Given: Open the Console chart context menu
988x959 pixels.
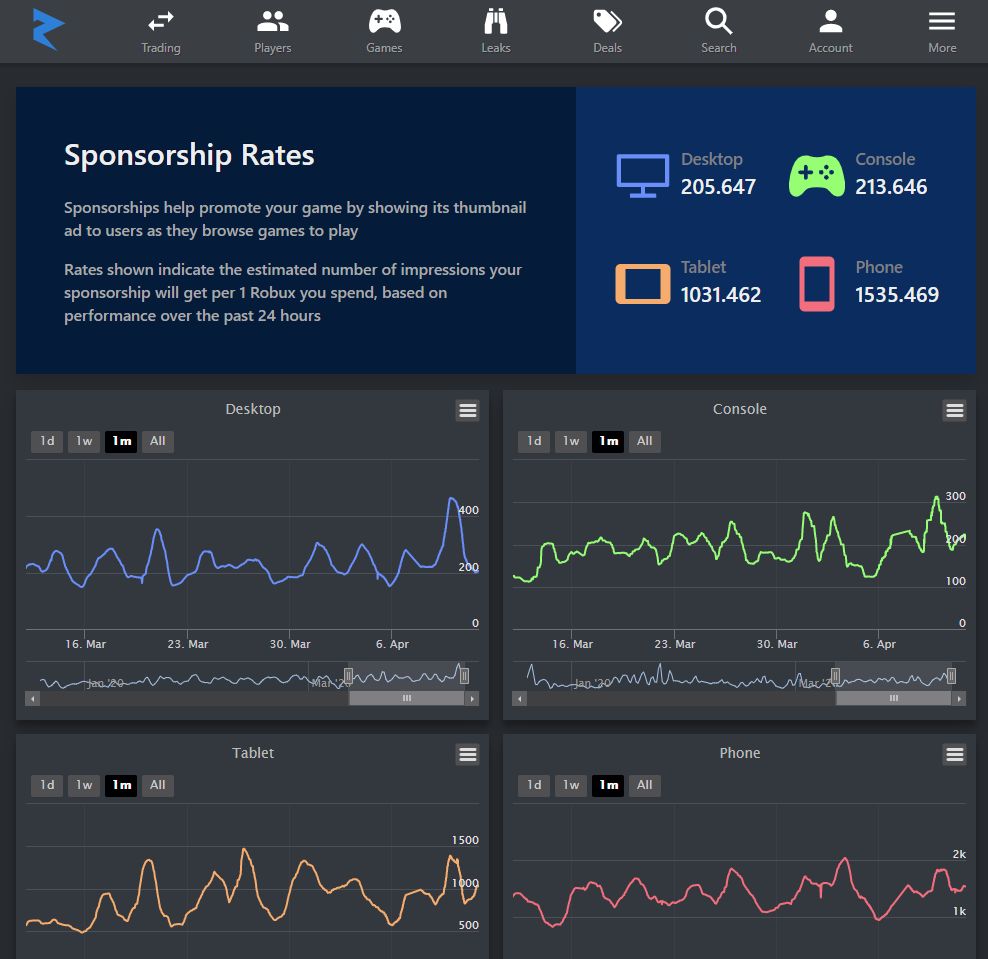Looking at the screenshot, I should (955, 411).
